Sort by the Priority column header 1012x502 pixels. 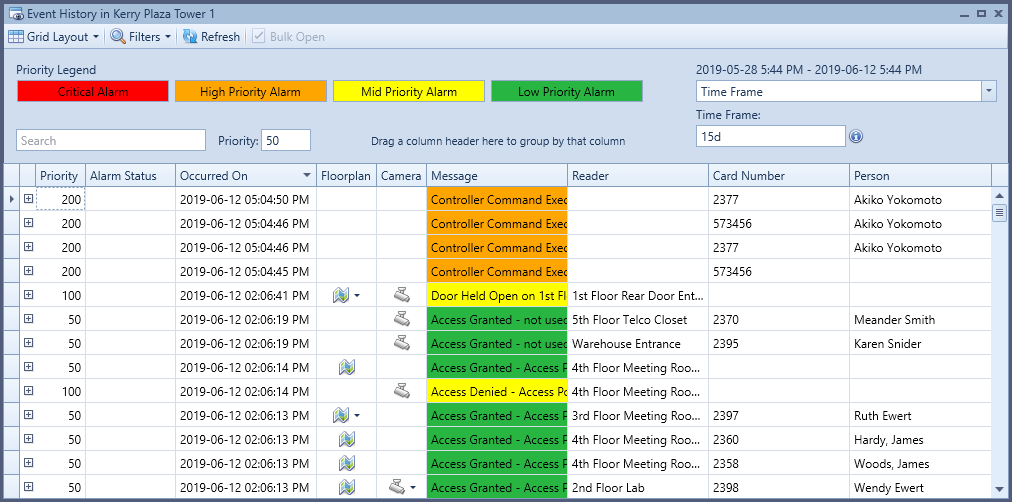coord(59,176)
